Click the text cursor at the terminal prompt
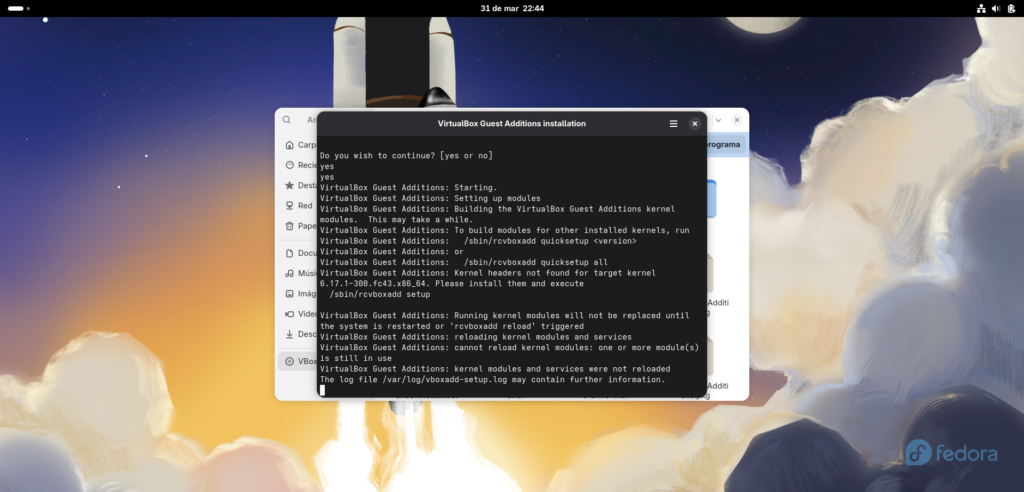Image resolution: width=1024 pixels, height=492 pixels. click(x=323, y=390)
